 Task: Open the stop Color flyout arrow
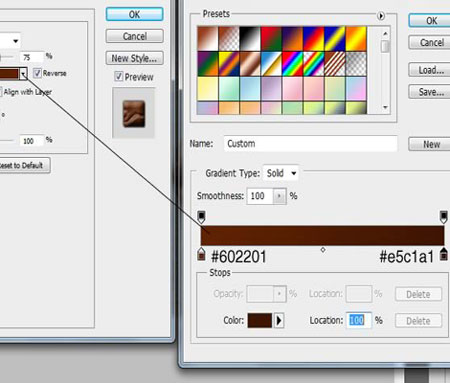(x=279, y=321)
